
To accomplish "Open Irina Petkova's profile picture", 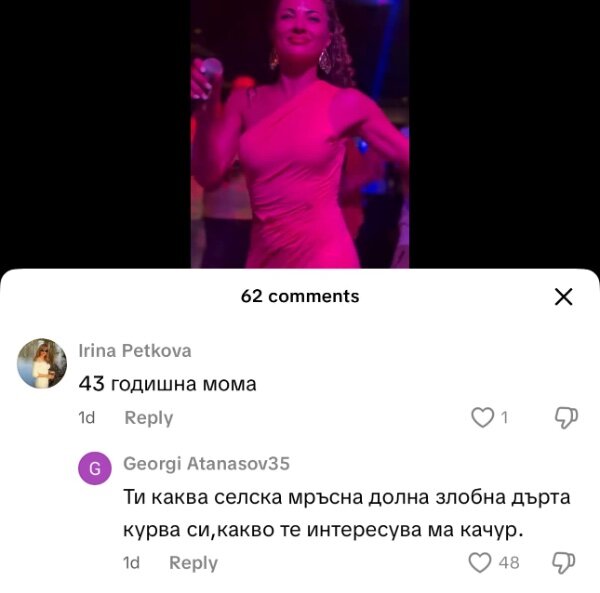I will coord(42,363).
